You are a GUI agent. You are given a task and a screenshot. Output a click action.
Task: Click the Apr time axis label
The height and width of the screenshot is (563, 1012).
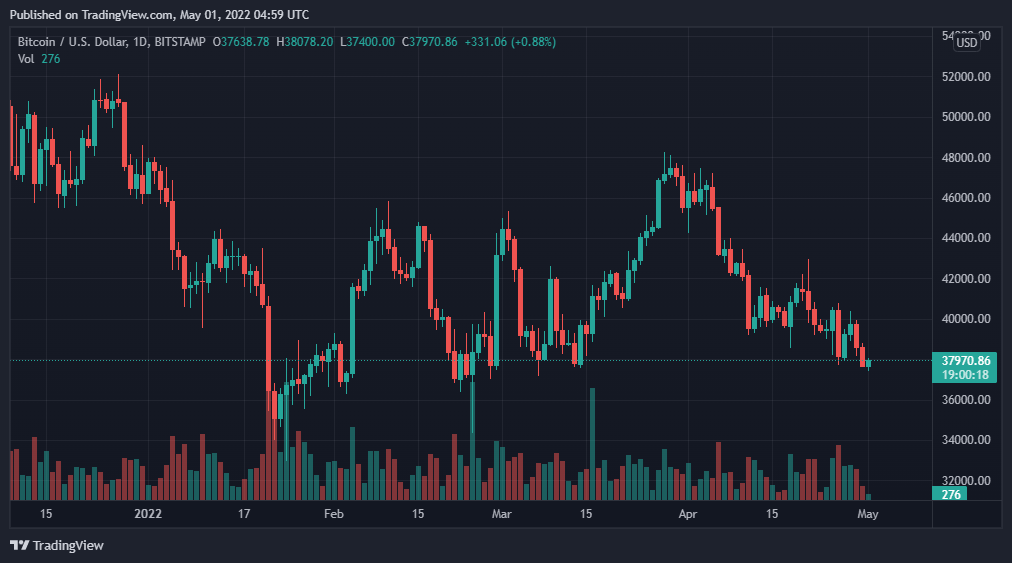tap(688, 514)
